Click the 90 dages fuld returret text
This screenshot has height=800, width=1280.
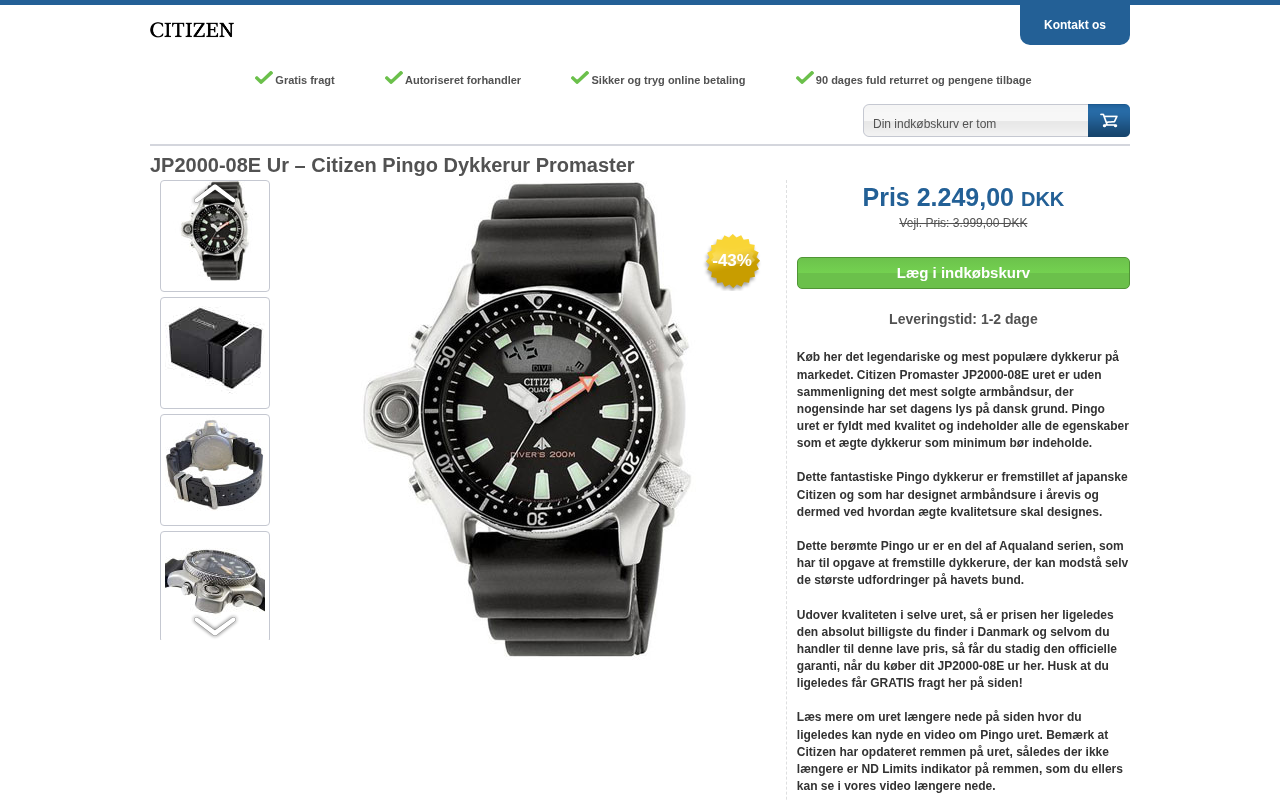coord(923,80)
